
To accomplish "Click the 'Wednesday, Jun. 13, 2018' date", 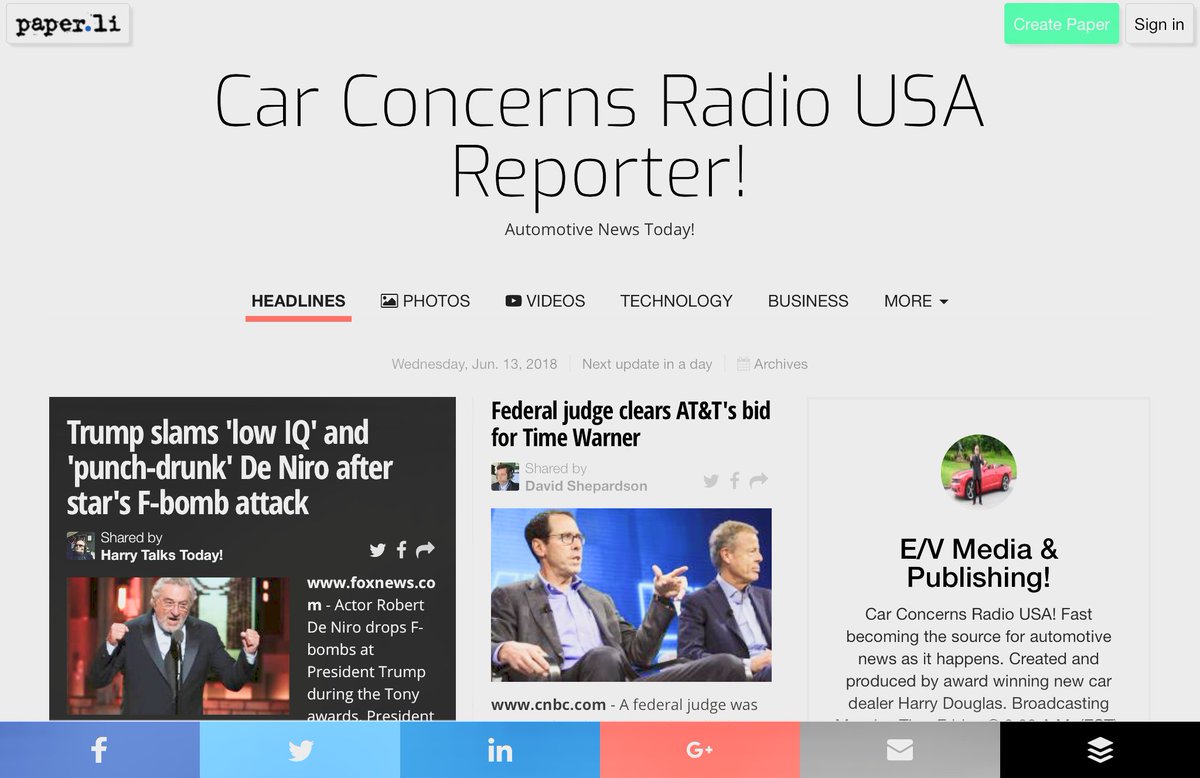I will (x=475, y=364).
